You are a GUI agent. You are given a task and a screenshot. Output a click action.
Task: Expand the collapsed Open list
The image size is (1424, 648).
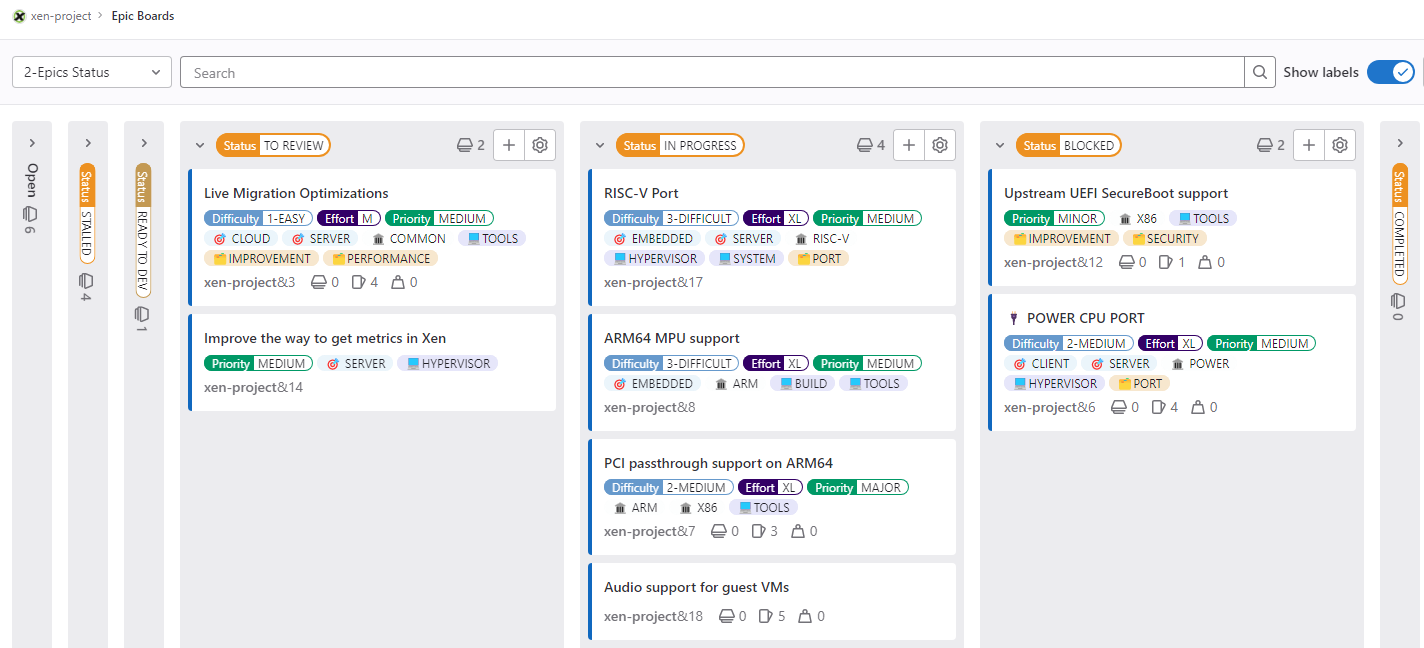pyautogui.click(x=31, y=141)
